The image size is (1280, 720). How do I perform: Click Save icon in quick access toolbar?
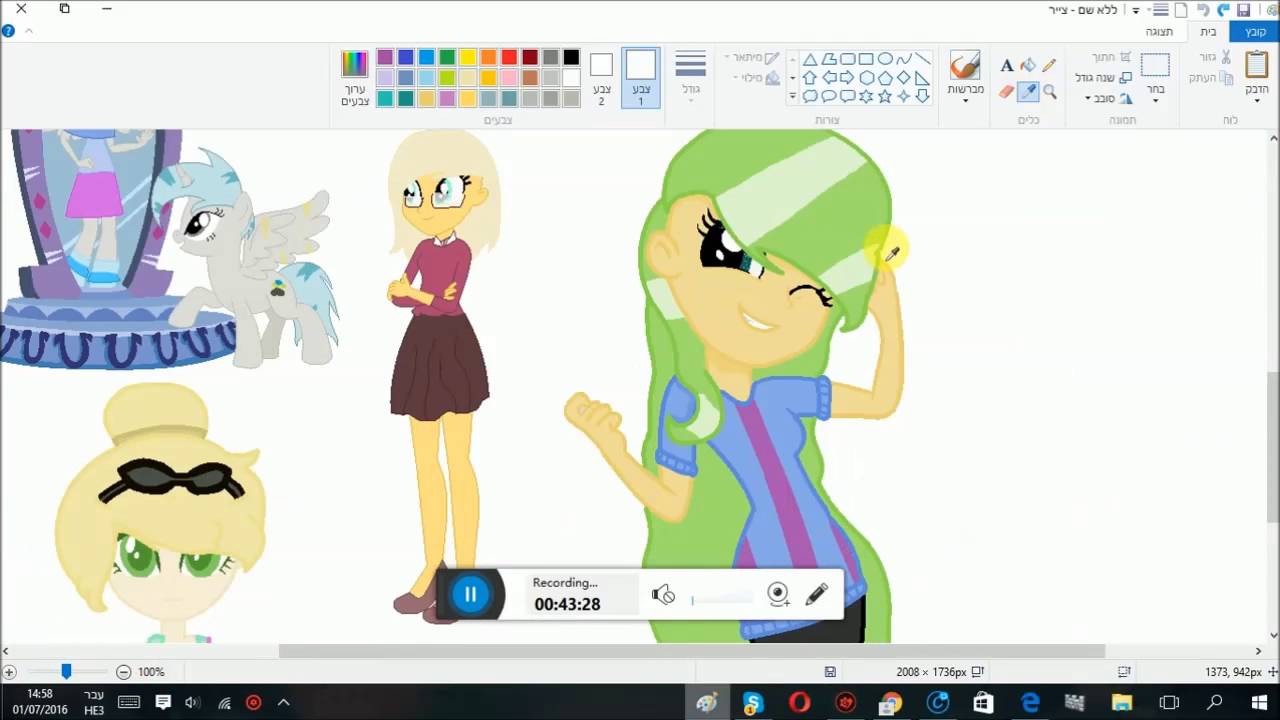[x=1243, y=10]
